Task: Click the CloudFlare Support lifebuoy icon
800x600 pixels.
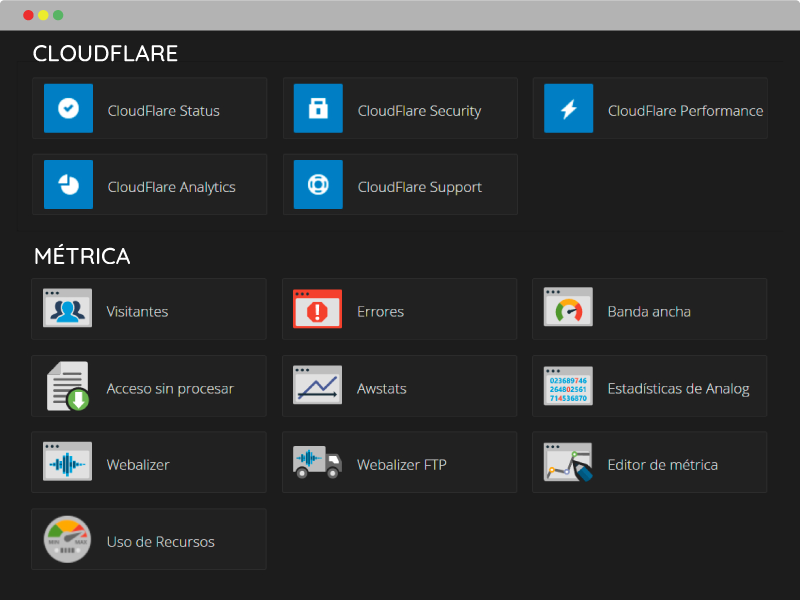Action: pos(318,184)
